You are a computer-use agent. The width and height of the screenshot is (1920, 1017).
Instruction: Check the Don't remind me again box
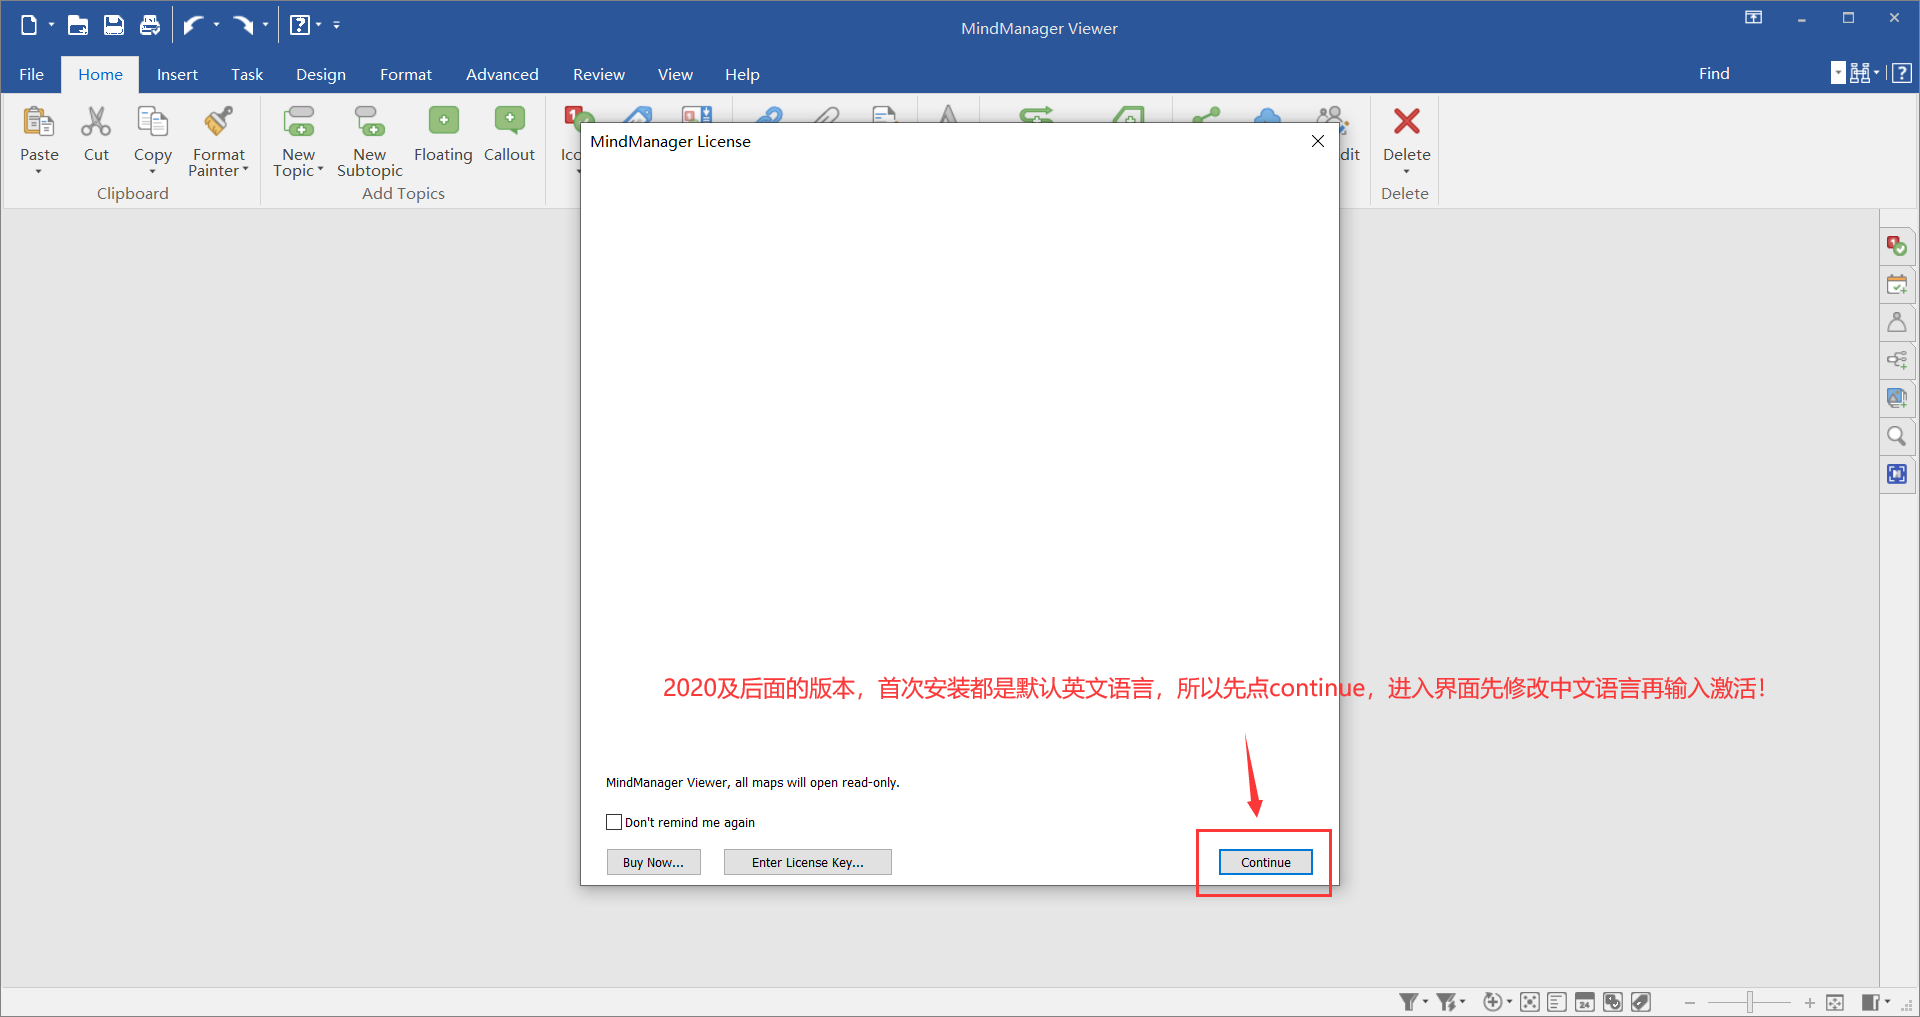(x=614, y=822)
